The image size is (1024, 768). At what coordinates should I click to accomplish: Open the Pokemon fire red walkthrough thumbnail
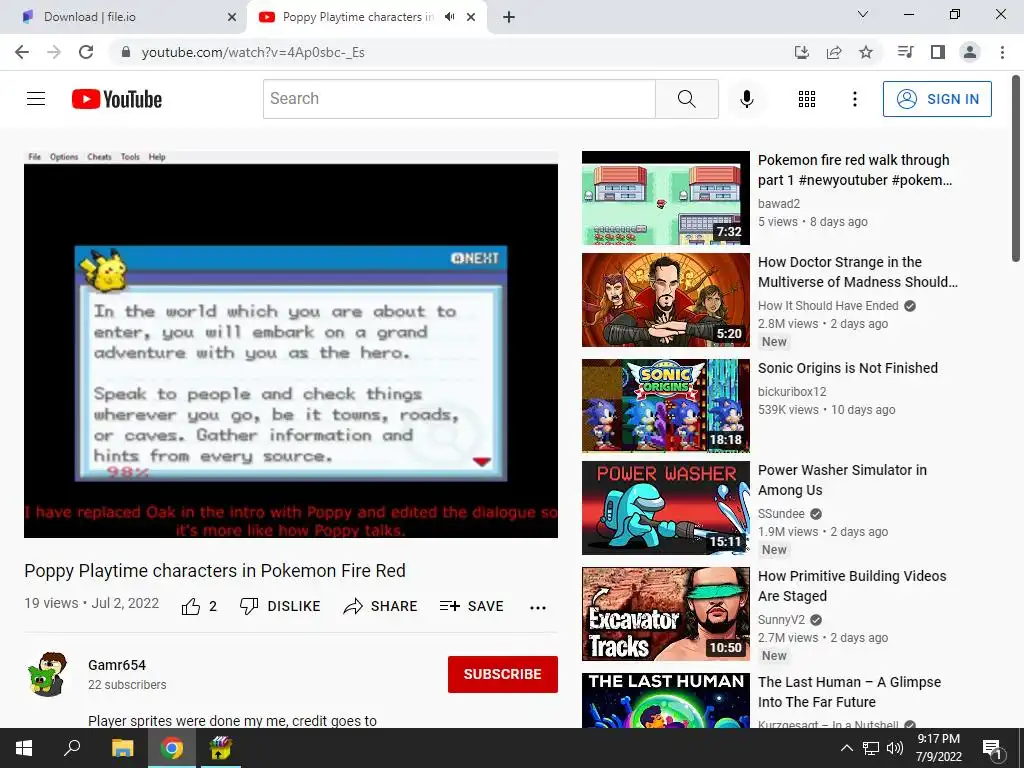tap(665, 198)
